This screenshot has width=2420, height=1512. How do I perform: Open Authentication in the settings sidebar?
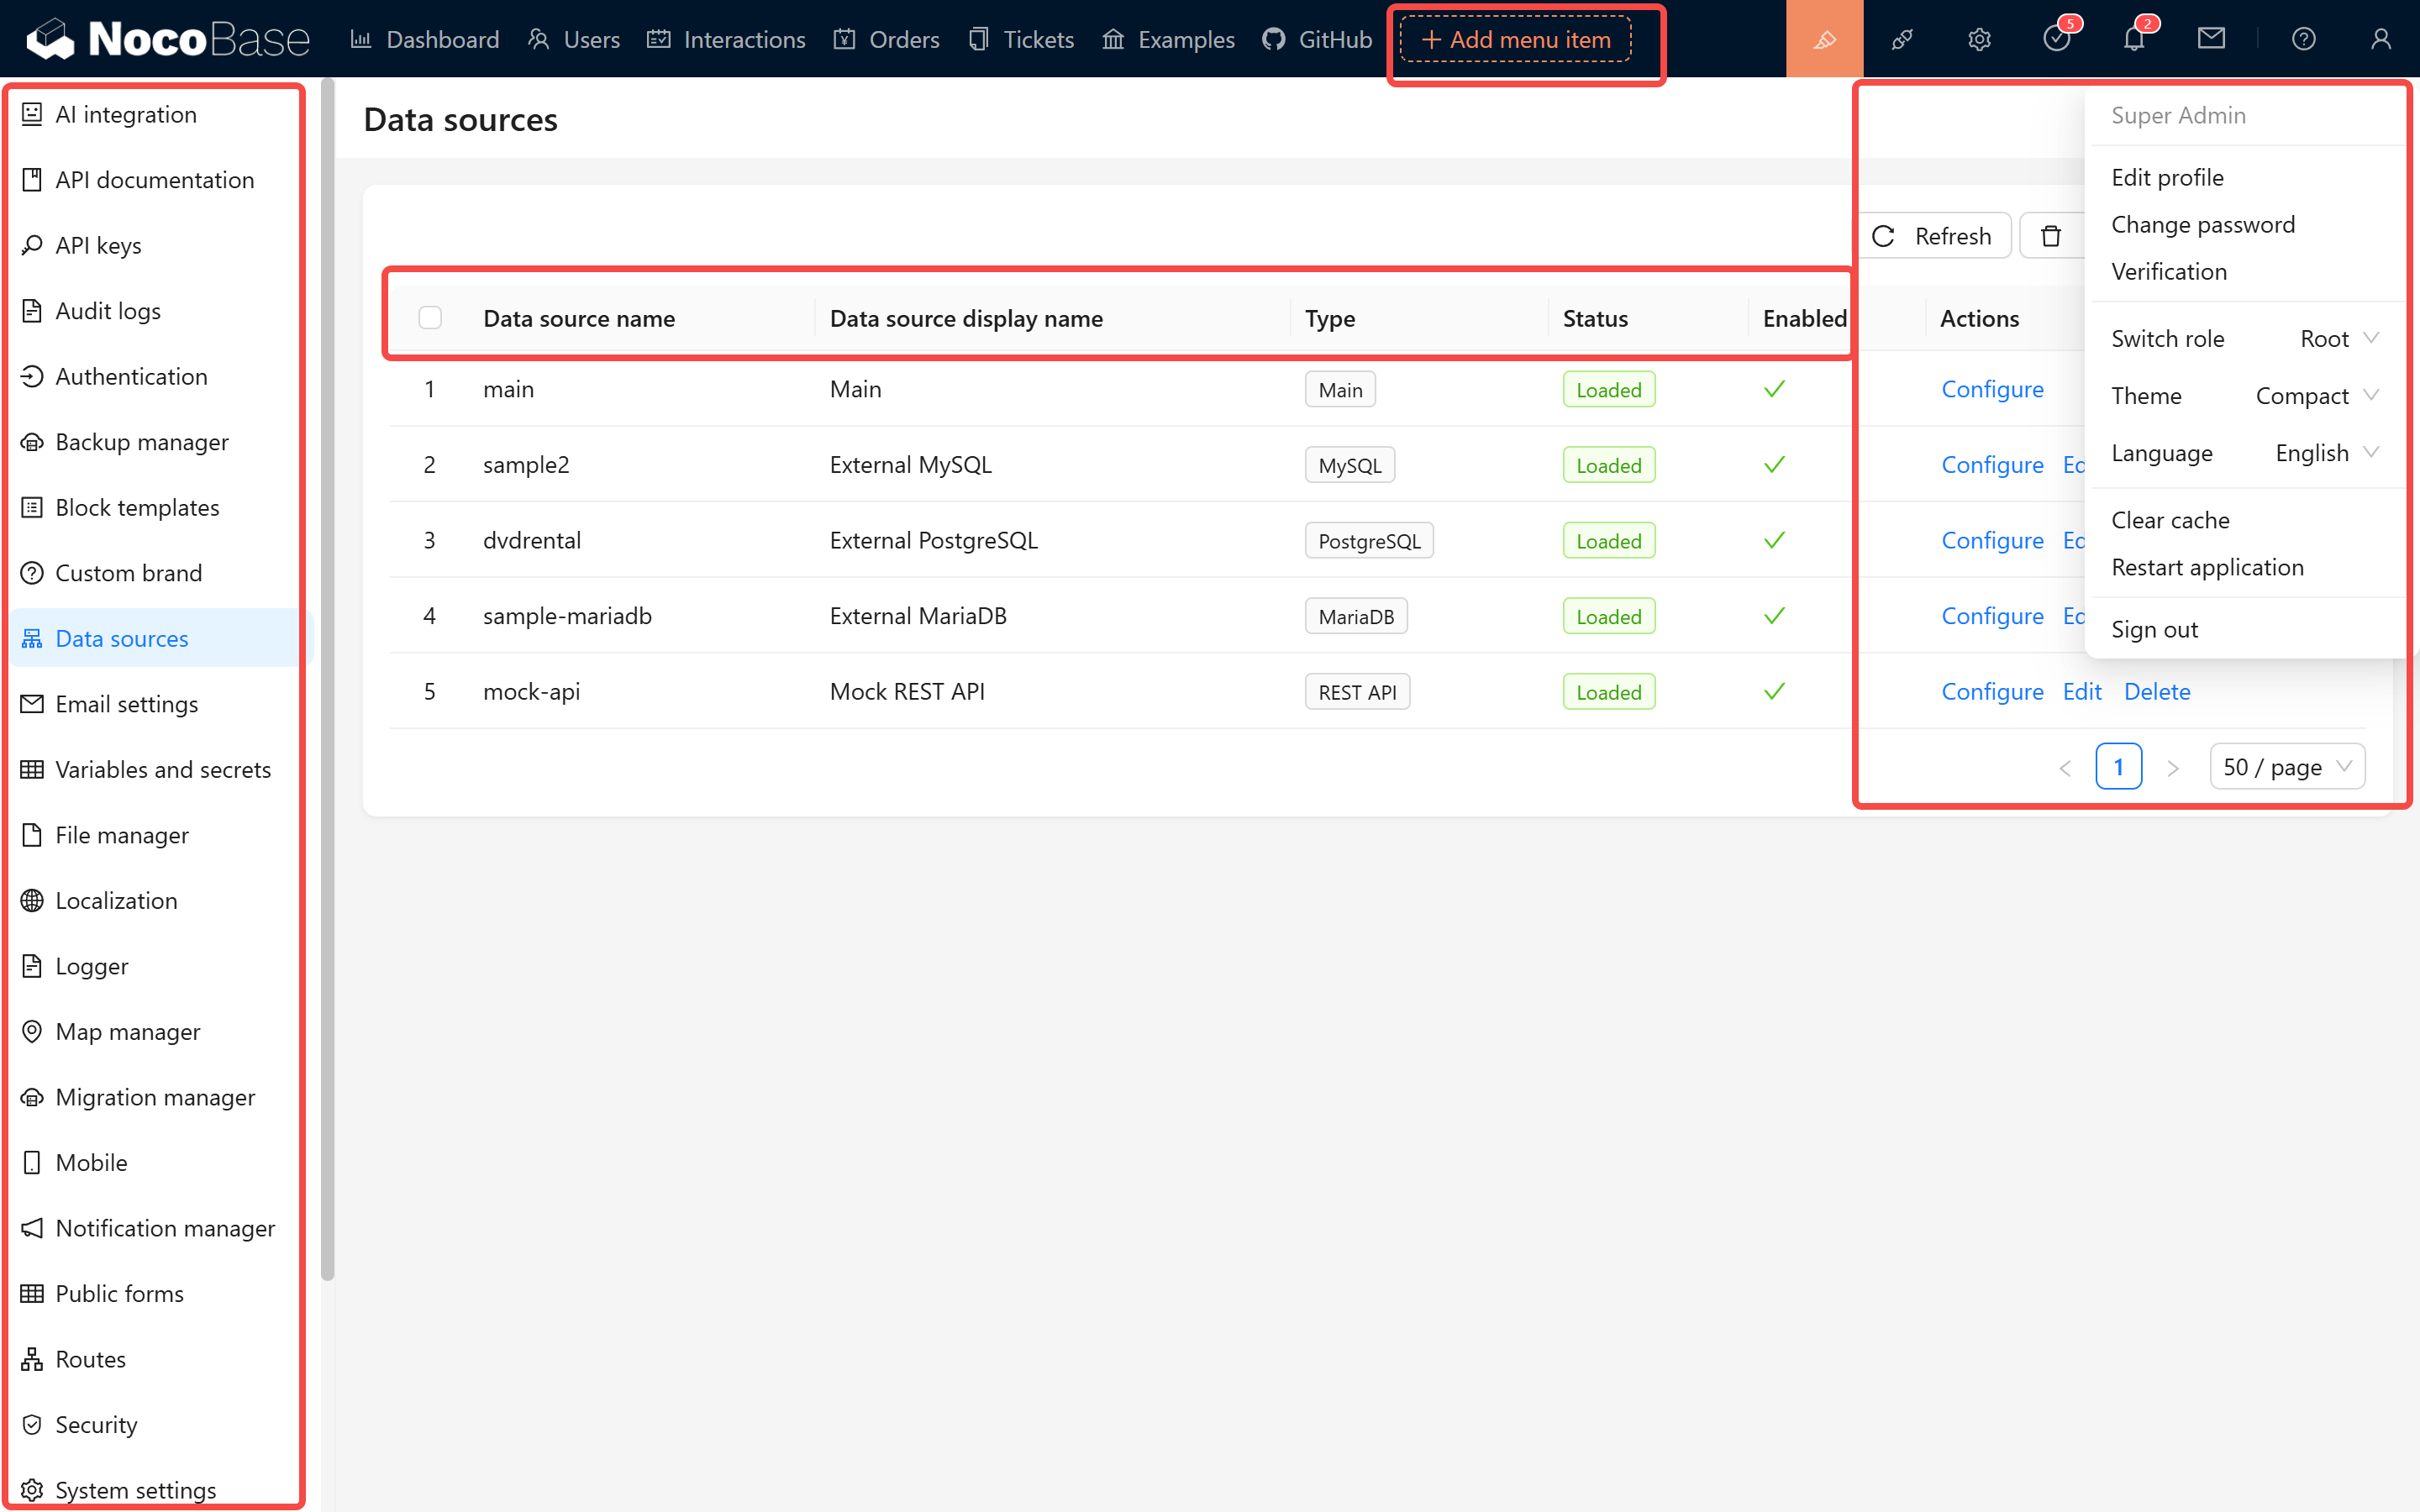pos(131,376)
